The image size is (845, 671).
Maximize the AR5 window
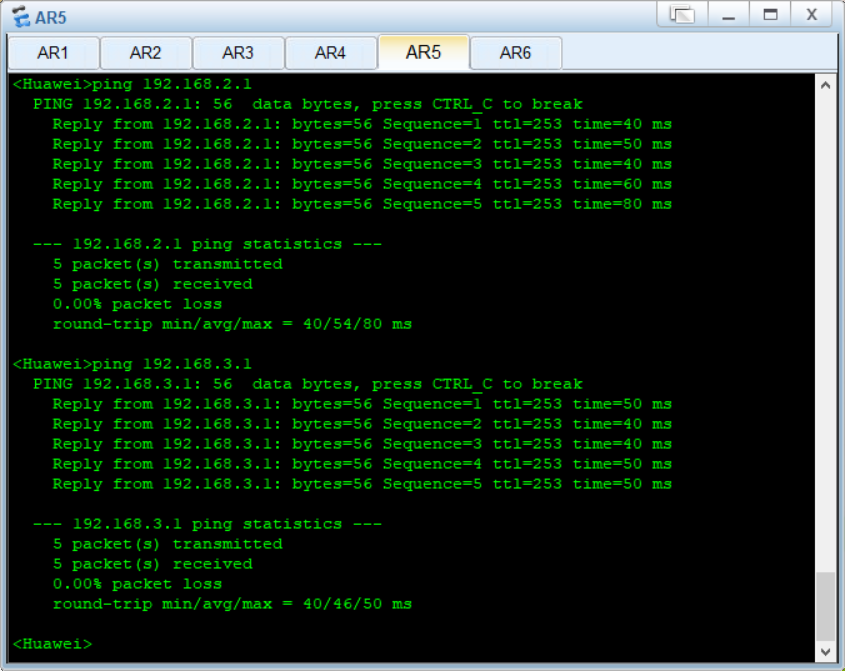click(x=770, y=15)
